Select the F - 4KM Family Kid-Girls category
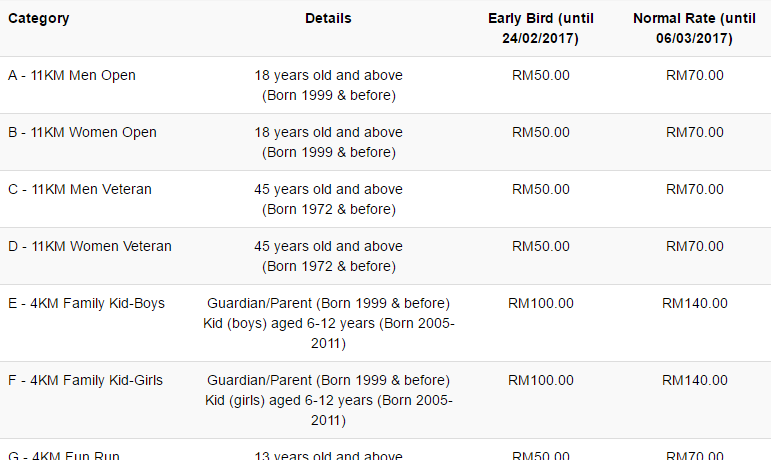The height and width of the screenshot is (460, 771). point(85,381)
